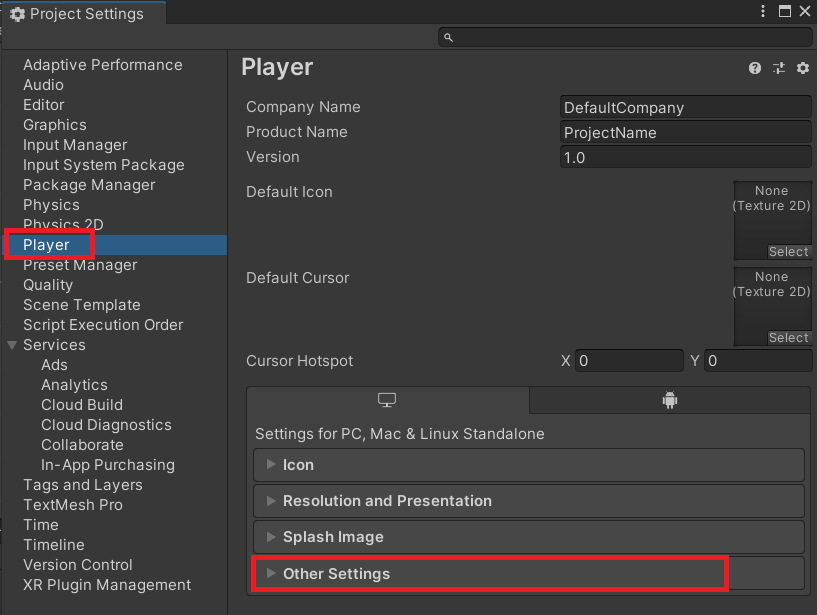Click the Default Cursor texture slot

772,306
